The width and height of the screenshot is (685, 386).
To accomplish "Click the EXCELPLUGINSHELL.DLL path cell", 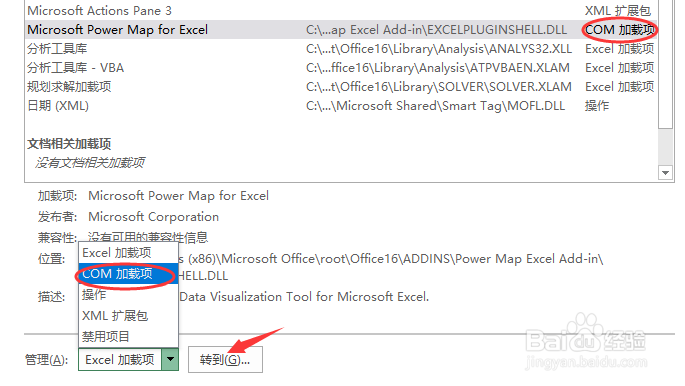I will 436,30.
